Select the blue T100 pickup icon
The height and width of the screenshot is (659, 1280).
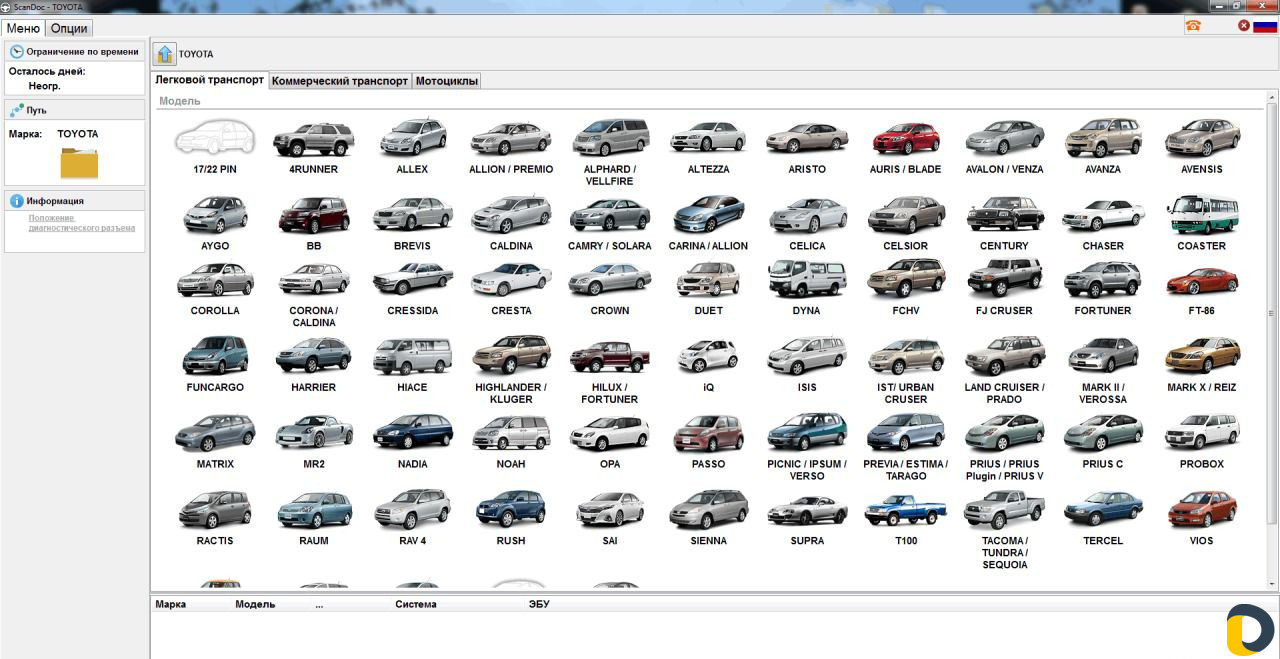pyautogui.click(x=906, y=510)
